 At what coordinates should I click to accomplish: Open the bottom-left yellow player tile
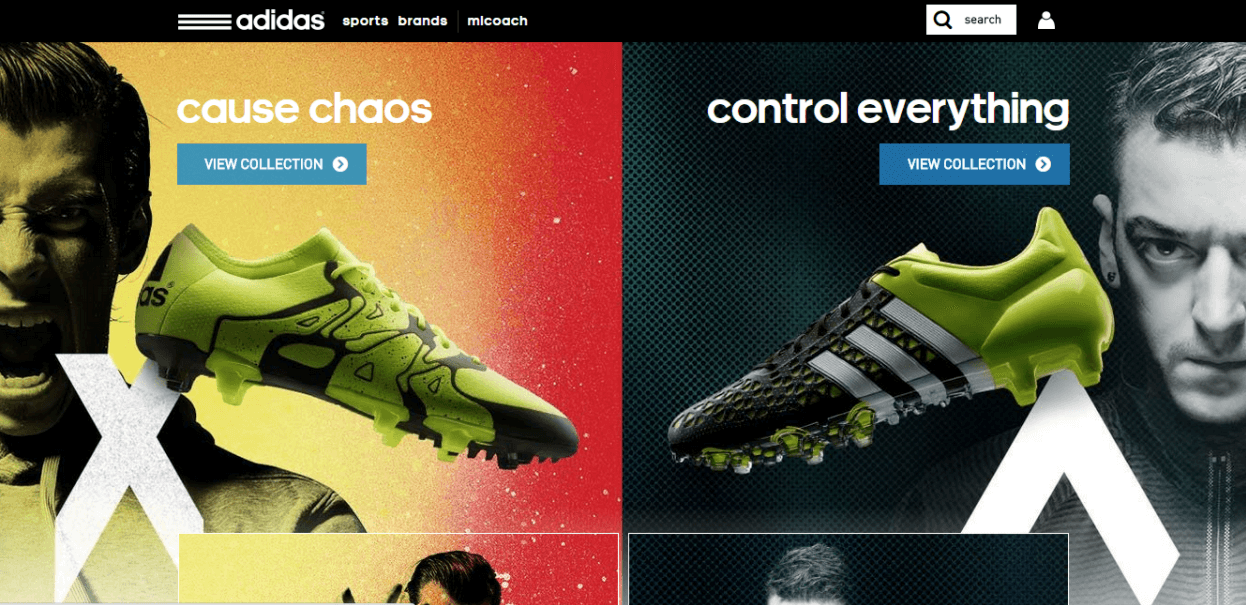pos(398,569)
